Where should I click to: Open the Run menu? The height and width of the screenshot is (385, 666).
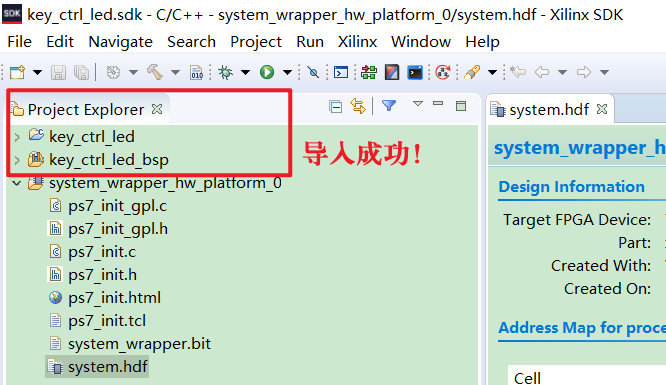310,42
